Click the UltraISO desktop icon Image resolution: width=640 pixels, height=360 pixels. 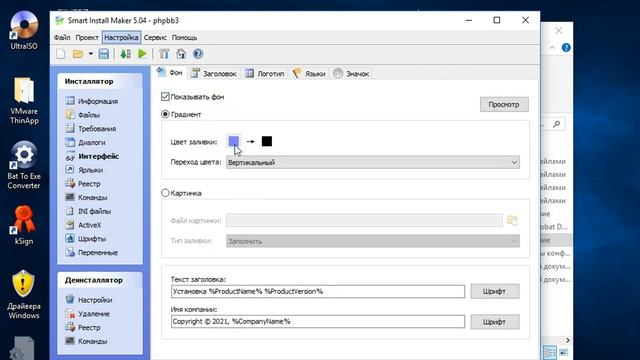24,31
